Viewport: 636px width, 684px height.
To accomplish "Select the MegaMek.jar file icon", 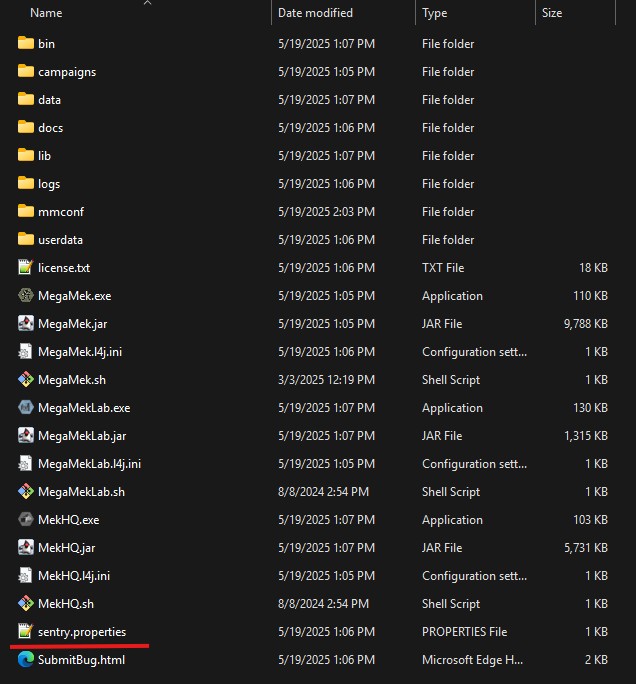I will click(x=26, y=324).
